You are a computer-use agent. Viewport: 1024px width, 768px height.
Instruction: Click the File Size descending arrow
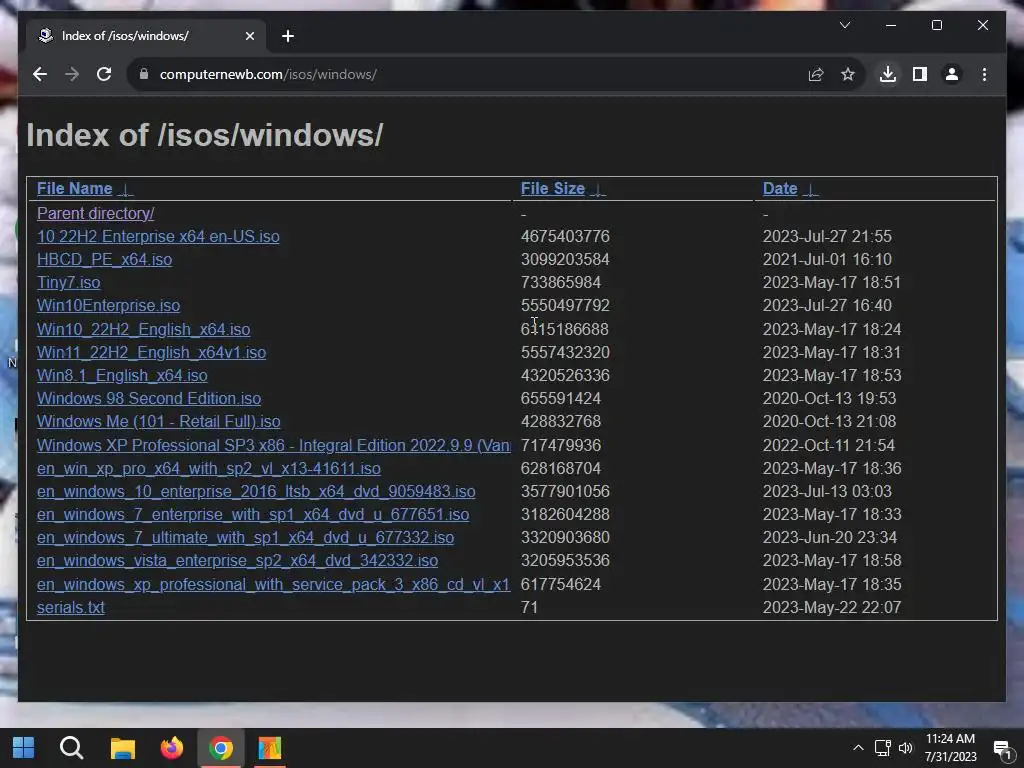point(598,189)
